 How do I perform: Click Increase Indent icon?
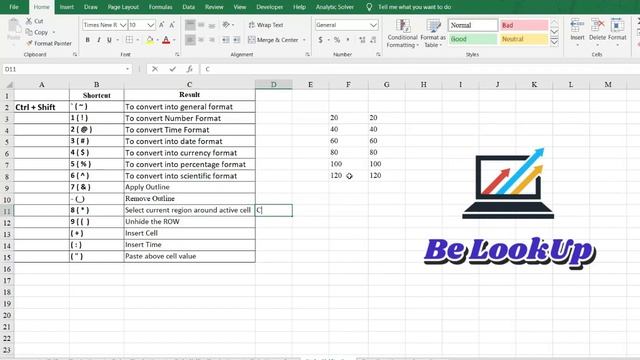(x=236, y=40)
